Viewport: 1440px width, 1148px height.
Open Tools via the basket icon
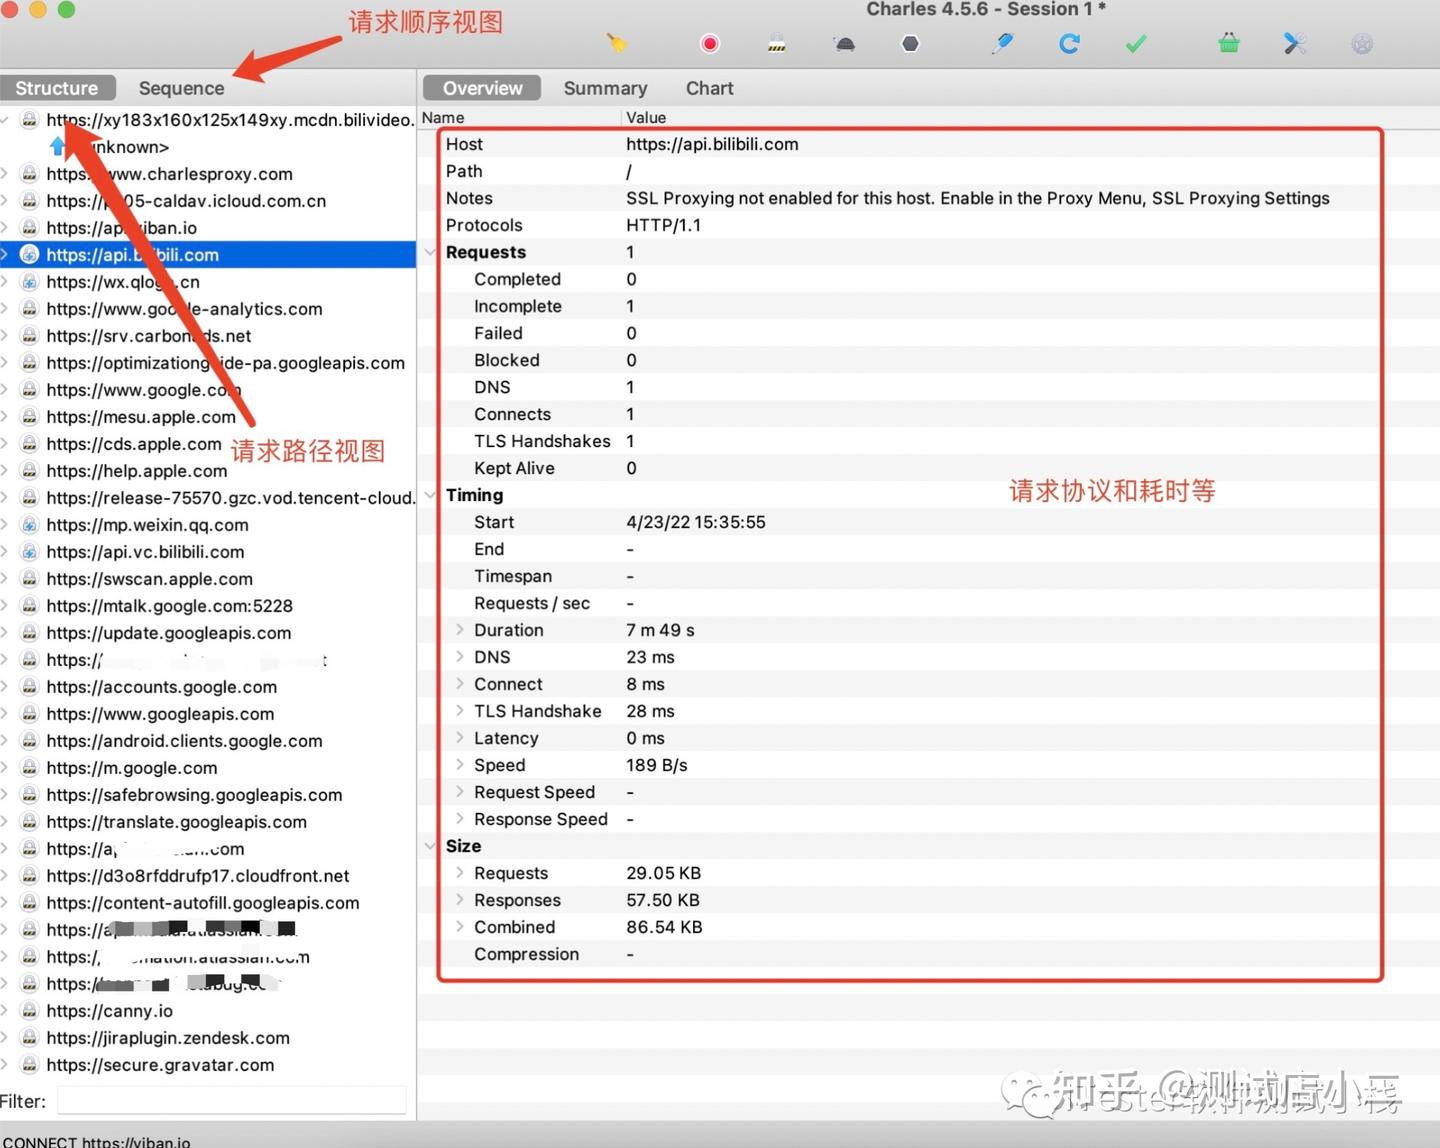pos(1228,43)
